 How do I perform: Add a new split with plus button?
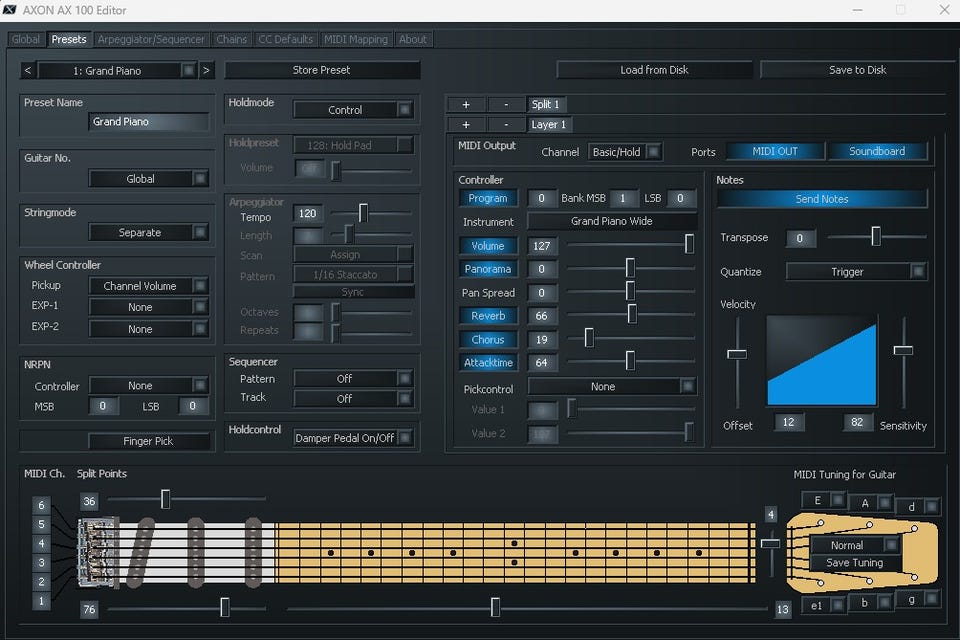(x=466, y=104)
